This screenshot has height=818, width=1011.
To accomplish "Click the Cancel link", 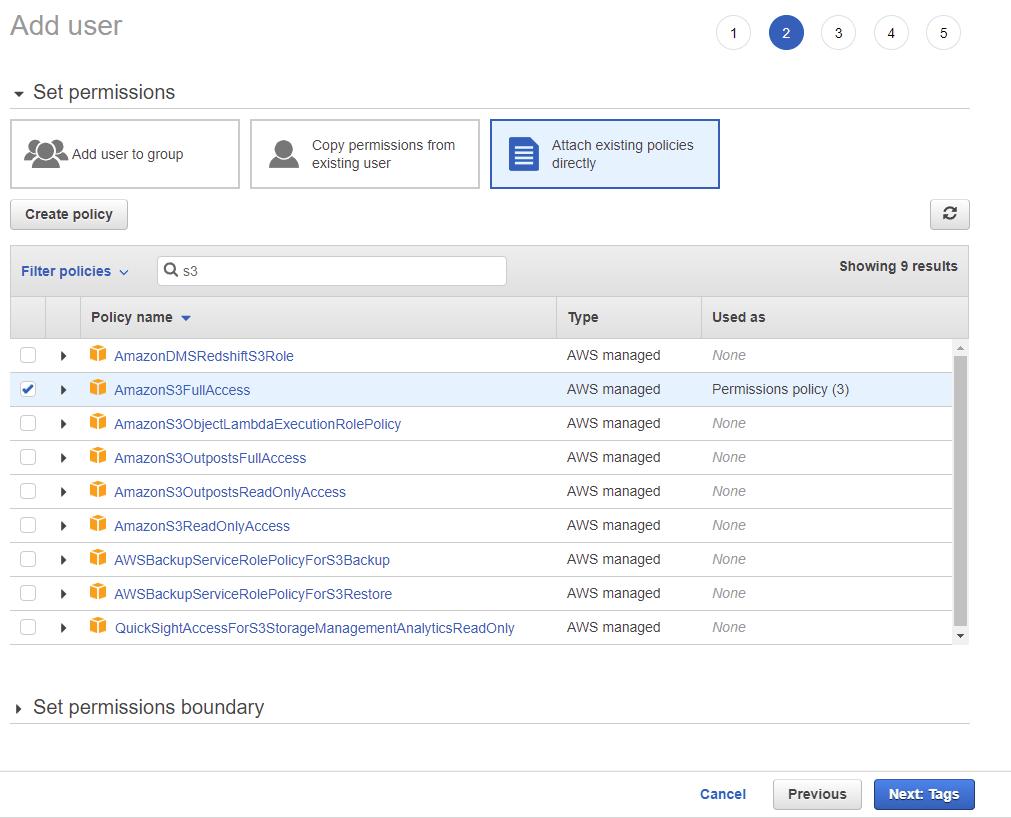I will click(723, 794).
